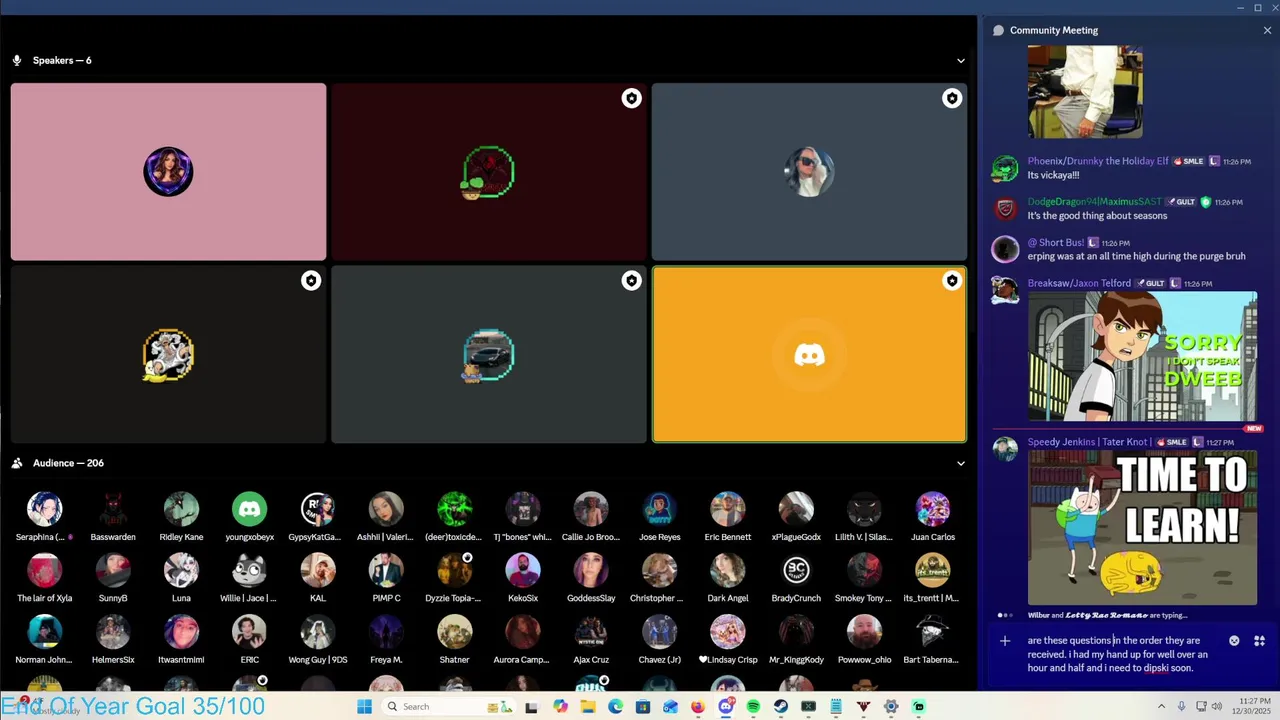Click moderator badge on the orange speaker tile

951,281
